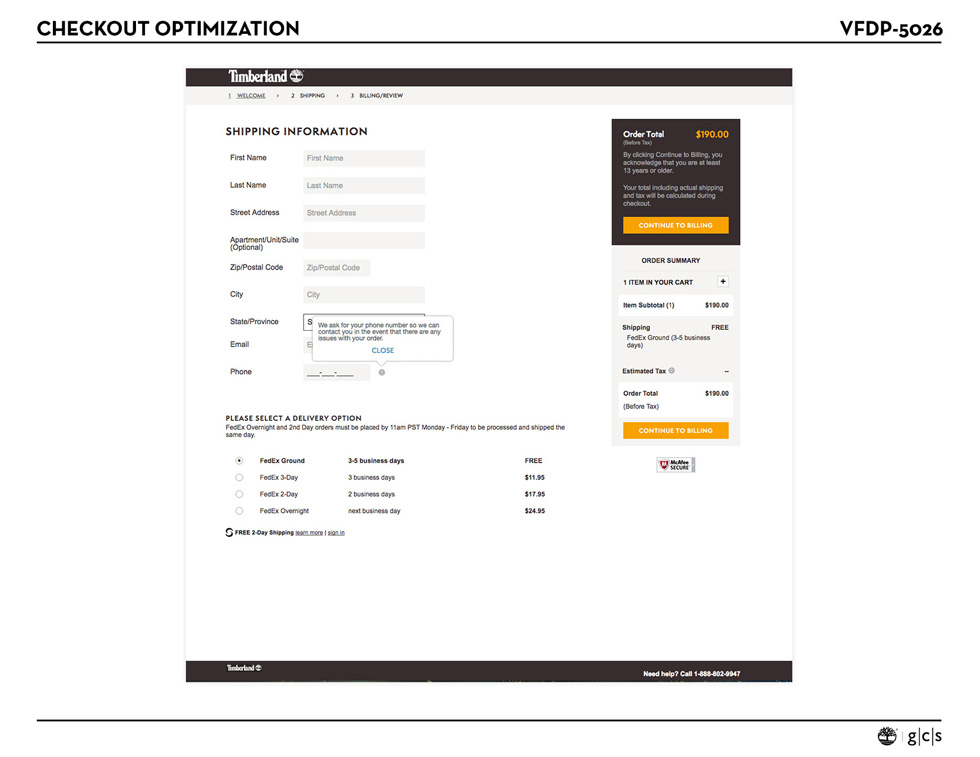Viewport: 980px width, 757px height.
Task: Click the McAfee Secure badge
Action: click(676, 465)
